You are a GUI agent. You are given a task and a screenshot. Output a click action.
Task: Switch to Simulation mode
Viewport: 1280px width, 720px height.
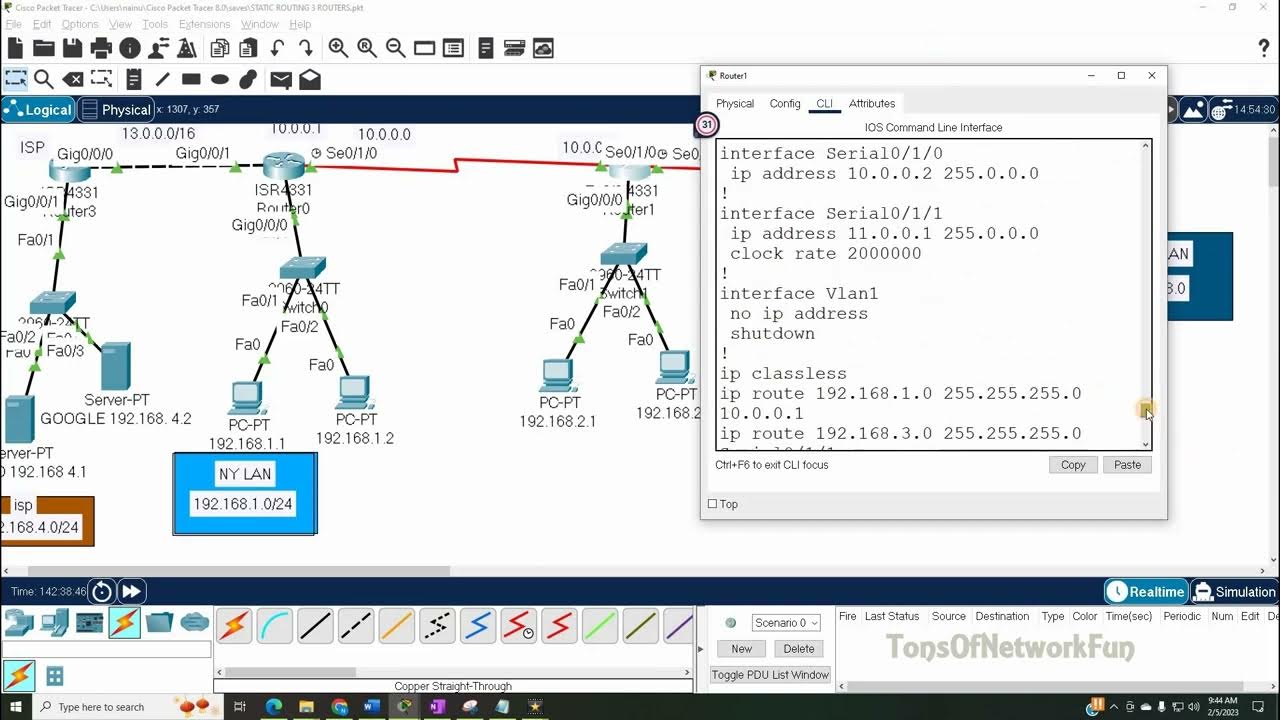[1235, 591]
